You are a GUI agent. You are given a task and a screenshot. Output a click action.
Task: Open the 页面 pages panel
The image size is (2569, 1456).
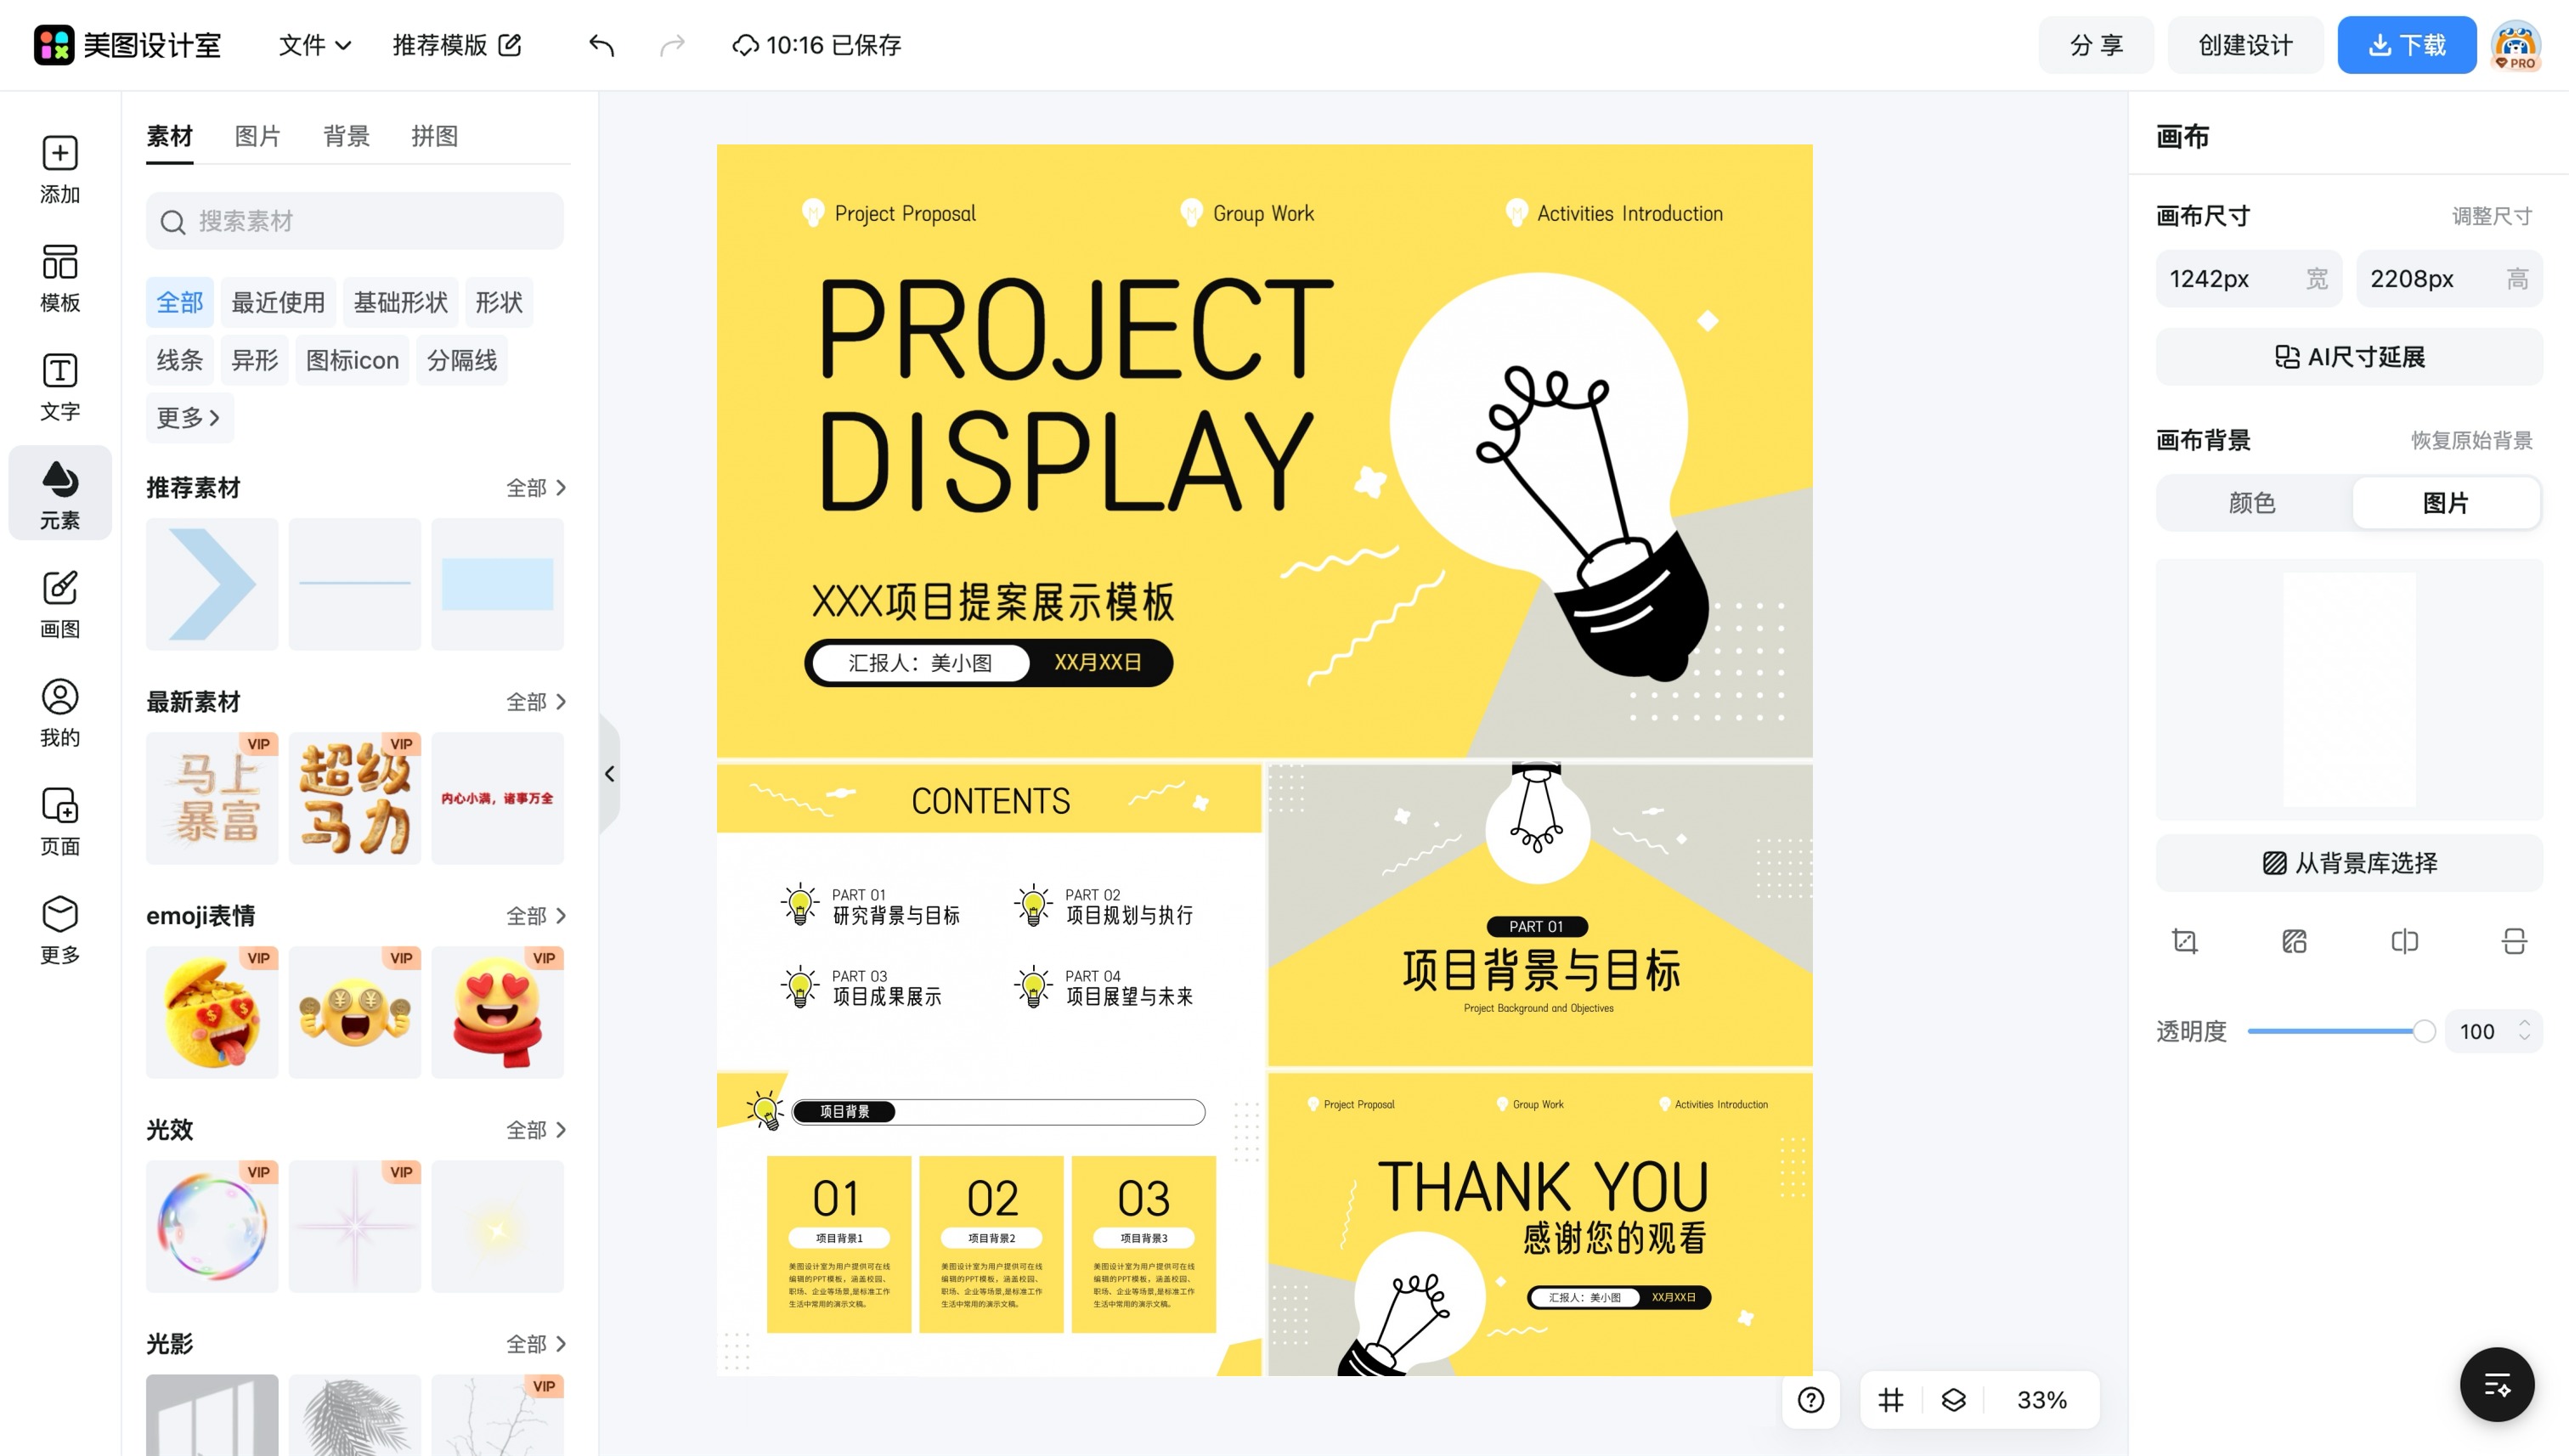[x=60, y=822]
